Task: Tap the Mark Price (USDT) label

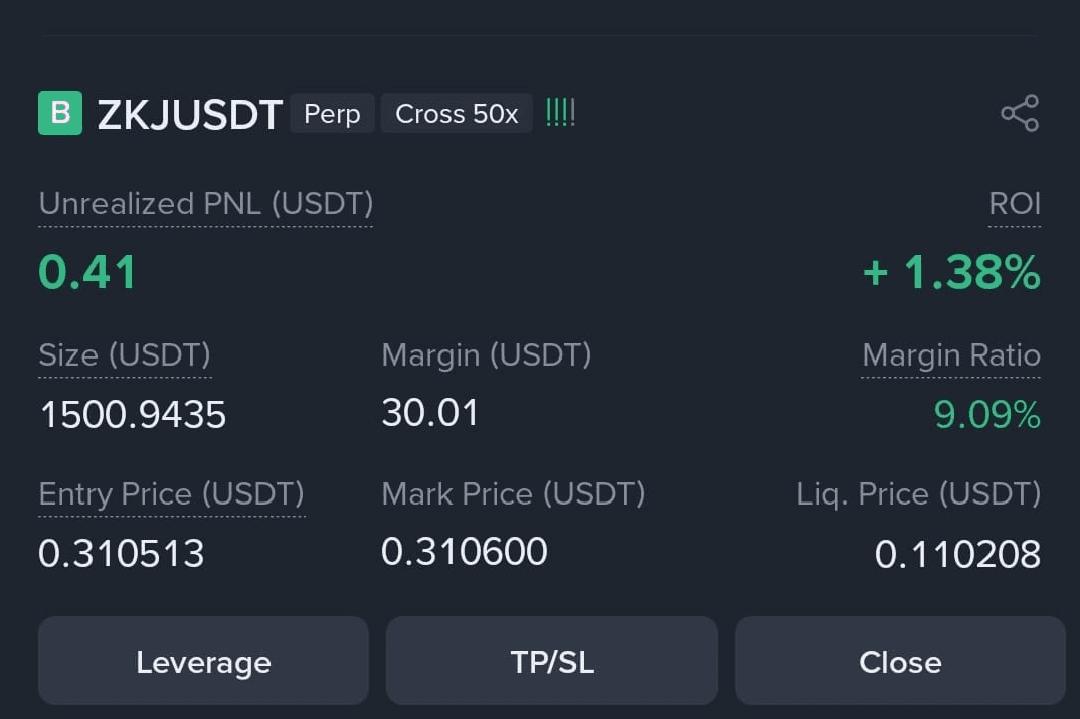Action: [513, 494]
